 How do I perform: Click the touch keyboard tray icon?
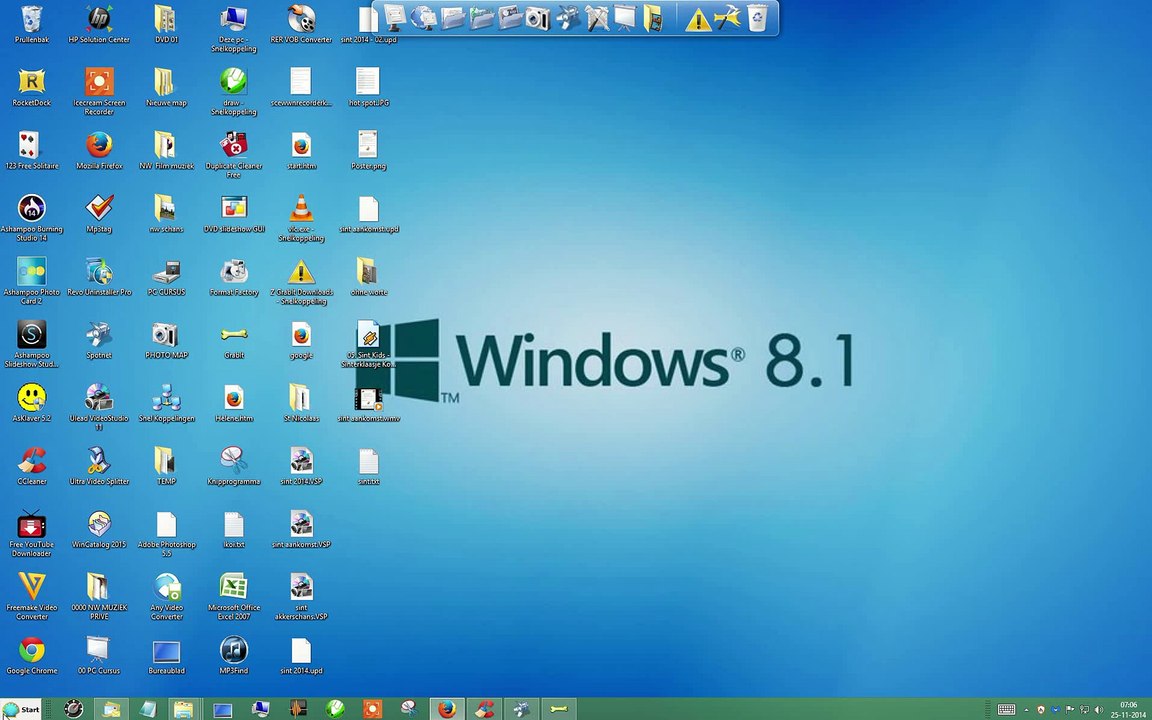click(1007, 710)
